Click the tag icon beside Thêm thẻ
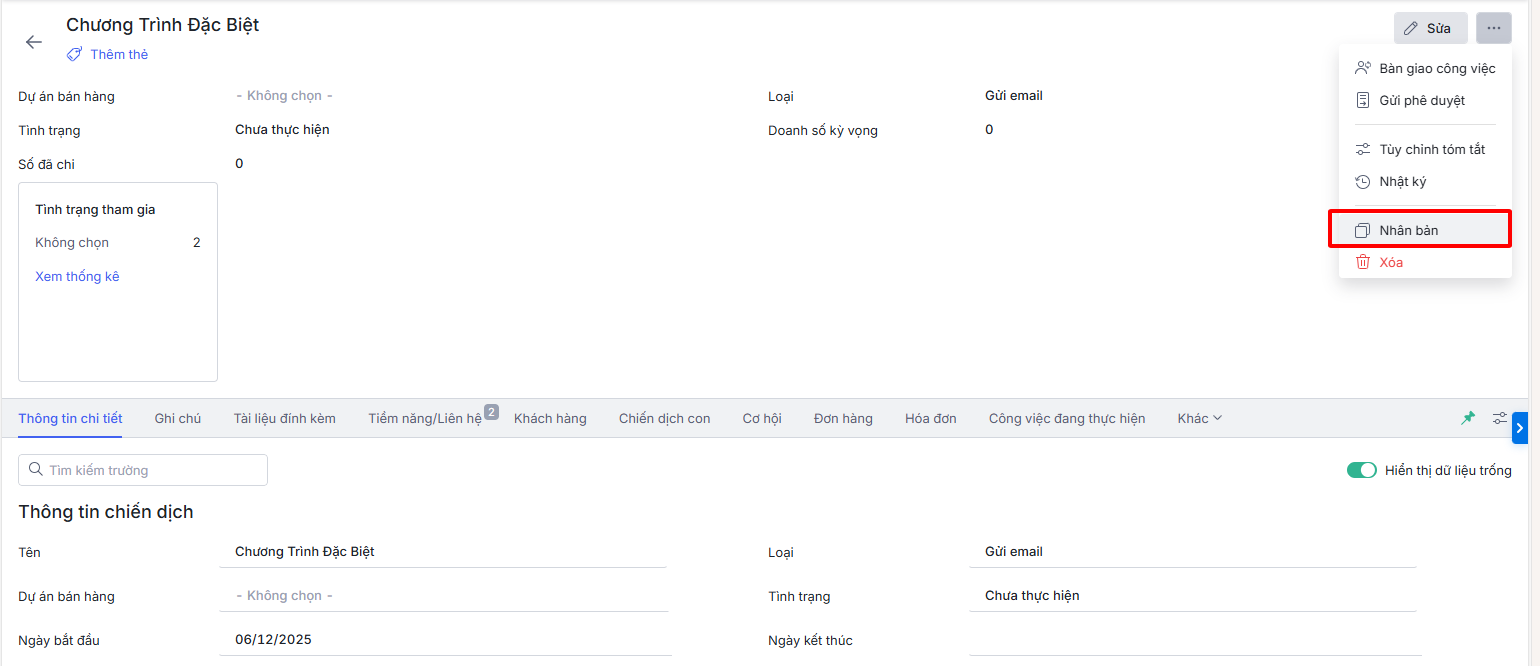Image resolution: width=1540 pixels, height=666 pixels. (75, 54)
